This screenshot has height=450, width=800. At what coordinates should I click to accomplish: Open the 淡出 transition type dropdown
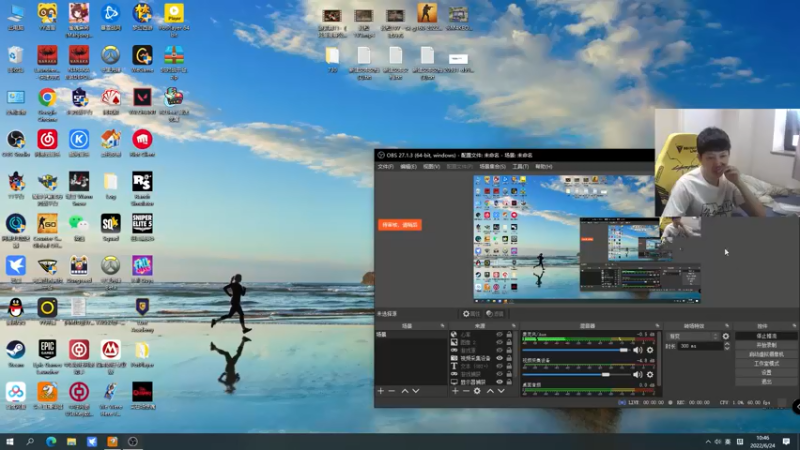click(x=693, y=336)
